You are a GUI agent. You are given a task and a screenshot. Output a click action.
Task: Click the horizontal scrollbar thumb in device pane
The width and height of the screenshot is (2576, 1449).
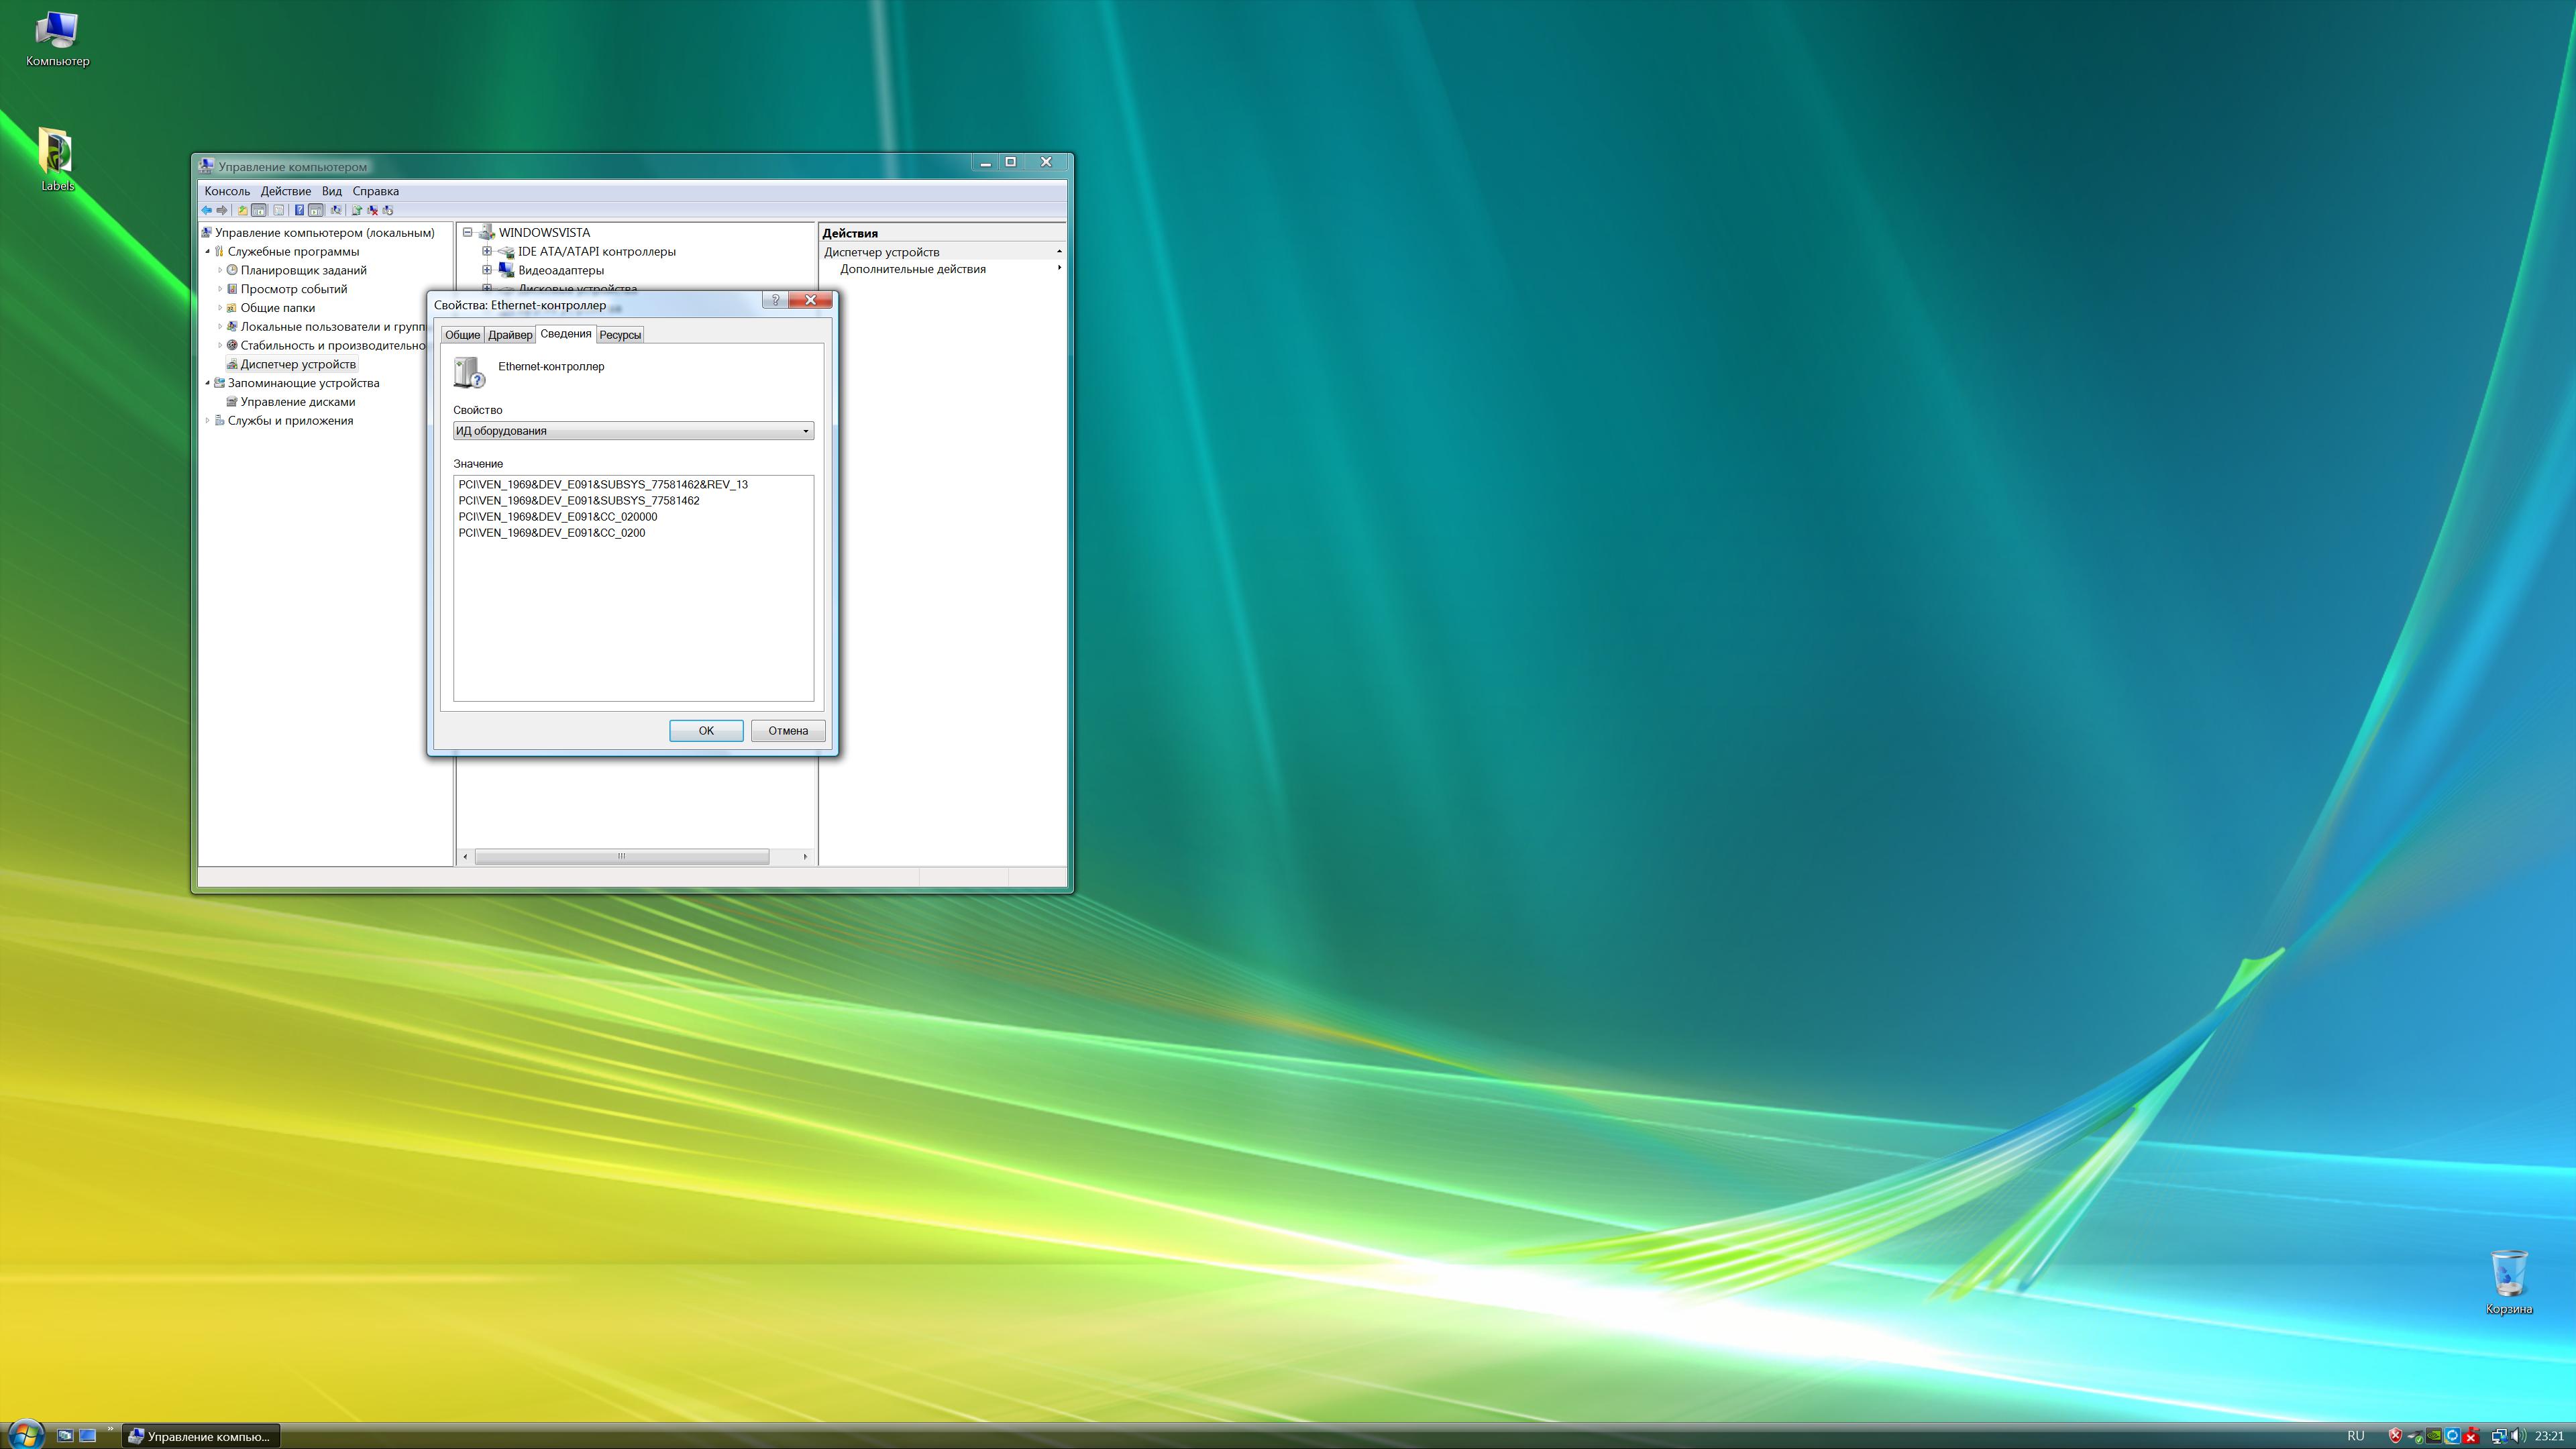pos(621,856)
